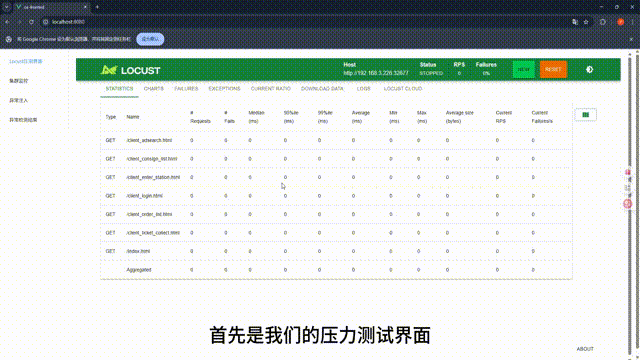Sort by # Fails column header
The width and height of the screenshot is (640, 360).
(x=229, y=117)
